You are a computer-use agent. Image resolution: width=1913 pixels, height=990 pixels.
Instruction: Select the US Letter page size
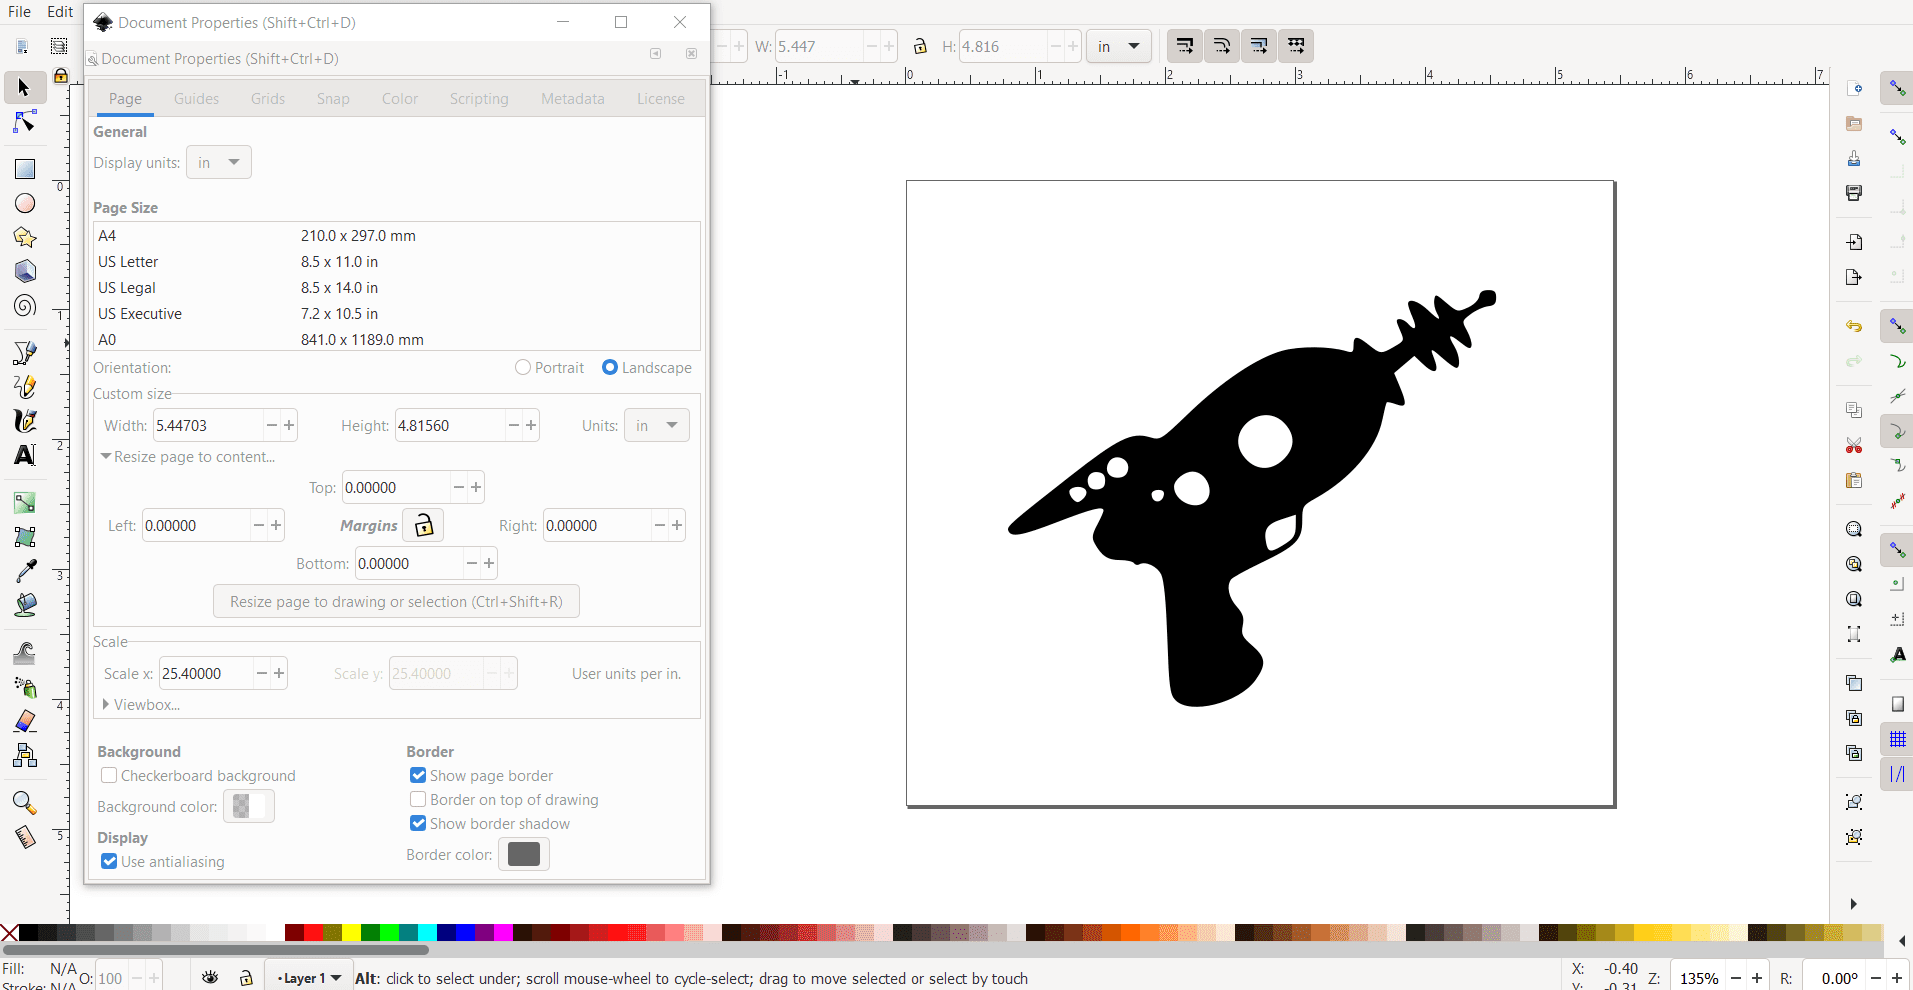(128, 262)
